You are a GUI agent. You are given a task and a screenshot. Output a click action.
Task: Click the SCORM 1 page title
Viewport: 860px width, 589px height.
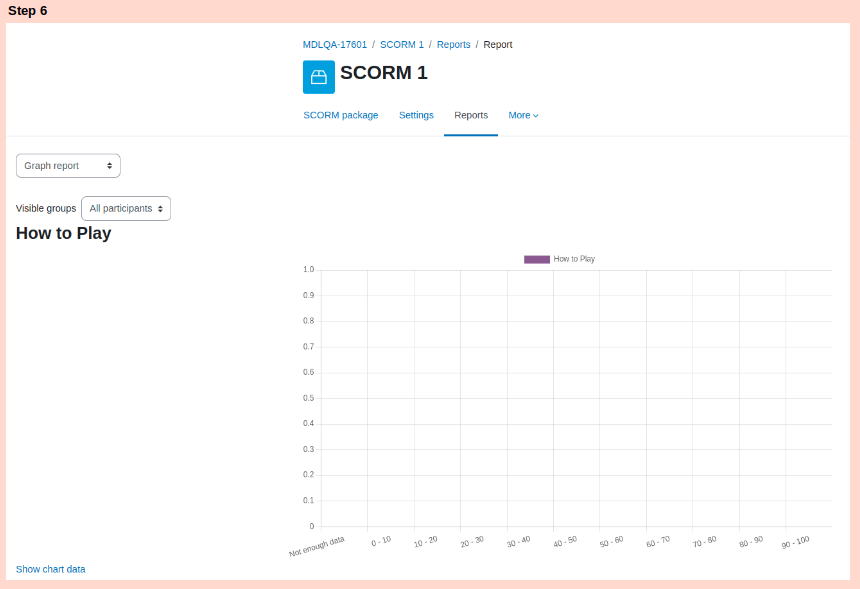(383, 72)
